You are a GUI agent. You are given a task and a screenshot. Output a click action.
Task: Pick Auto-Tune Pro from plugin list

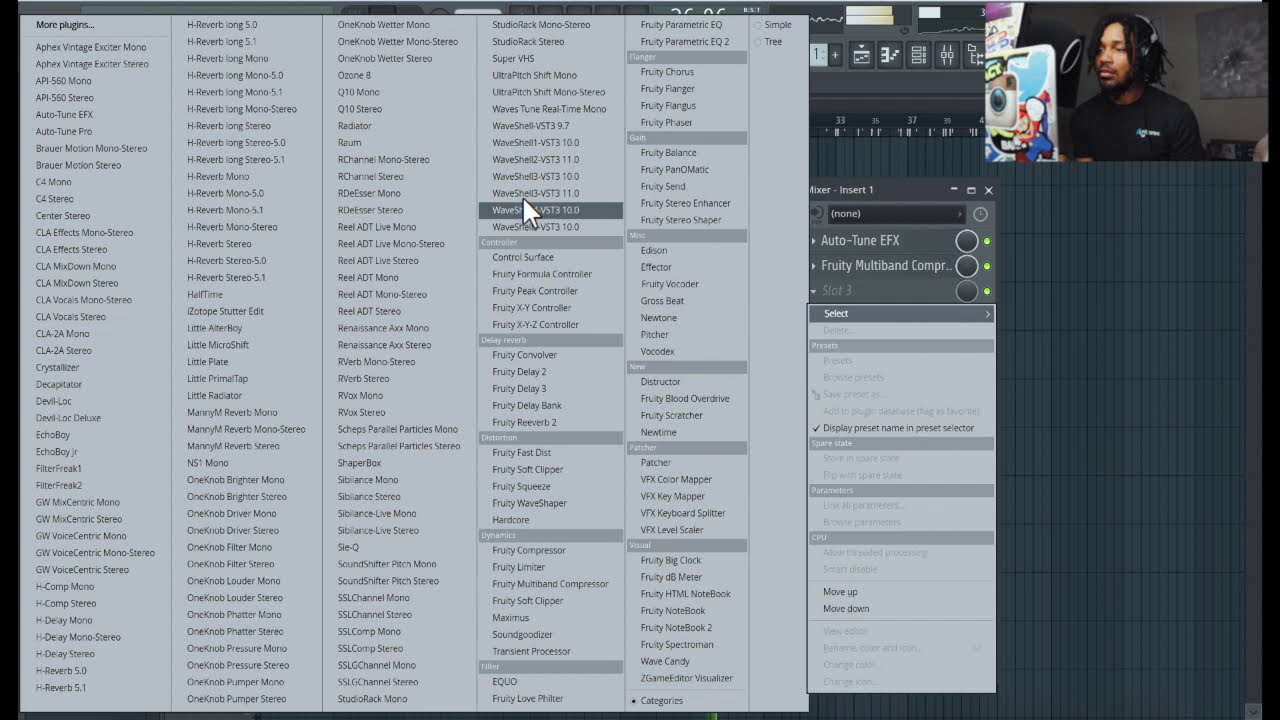[64, 132]
